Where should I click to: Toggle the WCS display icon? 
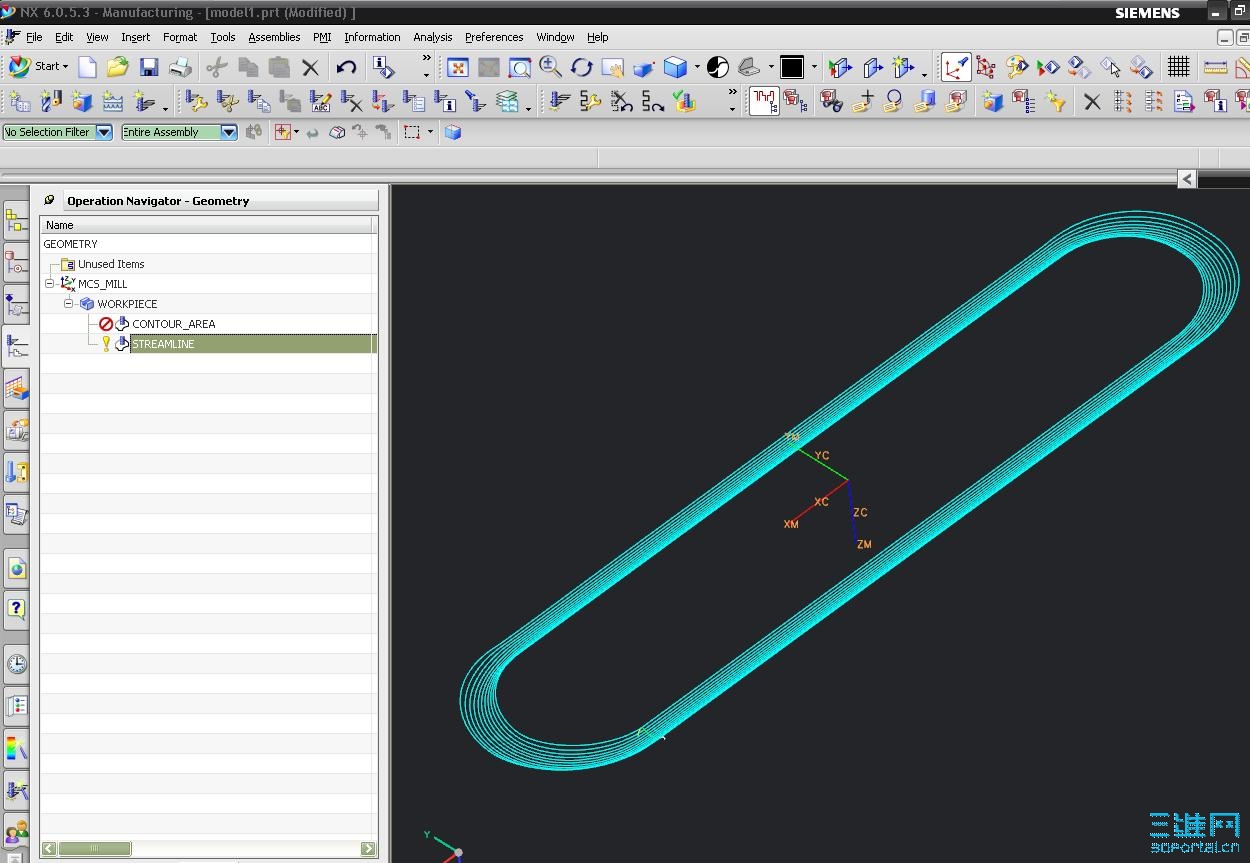click(956, 67)
